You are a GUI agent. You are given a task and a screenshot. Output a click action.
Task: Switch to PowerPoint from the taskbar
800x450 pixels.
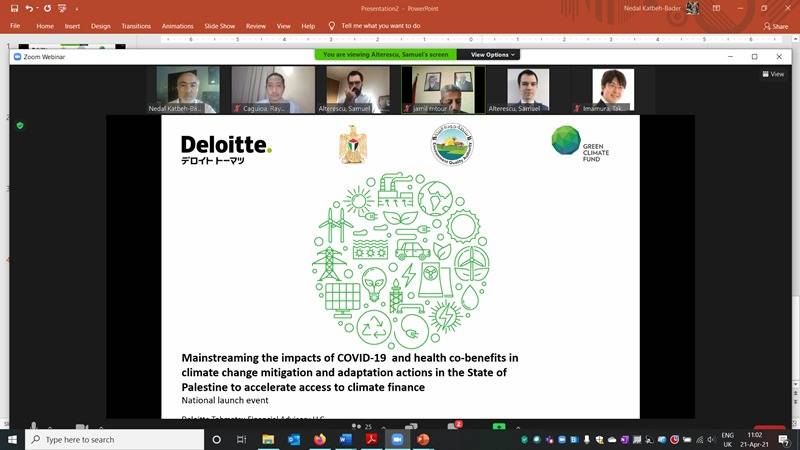423,439
